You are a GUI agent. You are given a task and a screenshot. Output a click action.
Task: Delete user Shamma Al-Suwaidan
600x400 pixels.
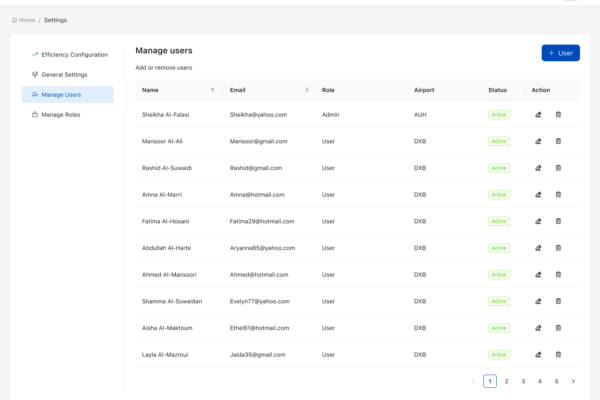(558, 301)
